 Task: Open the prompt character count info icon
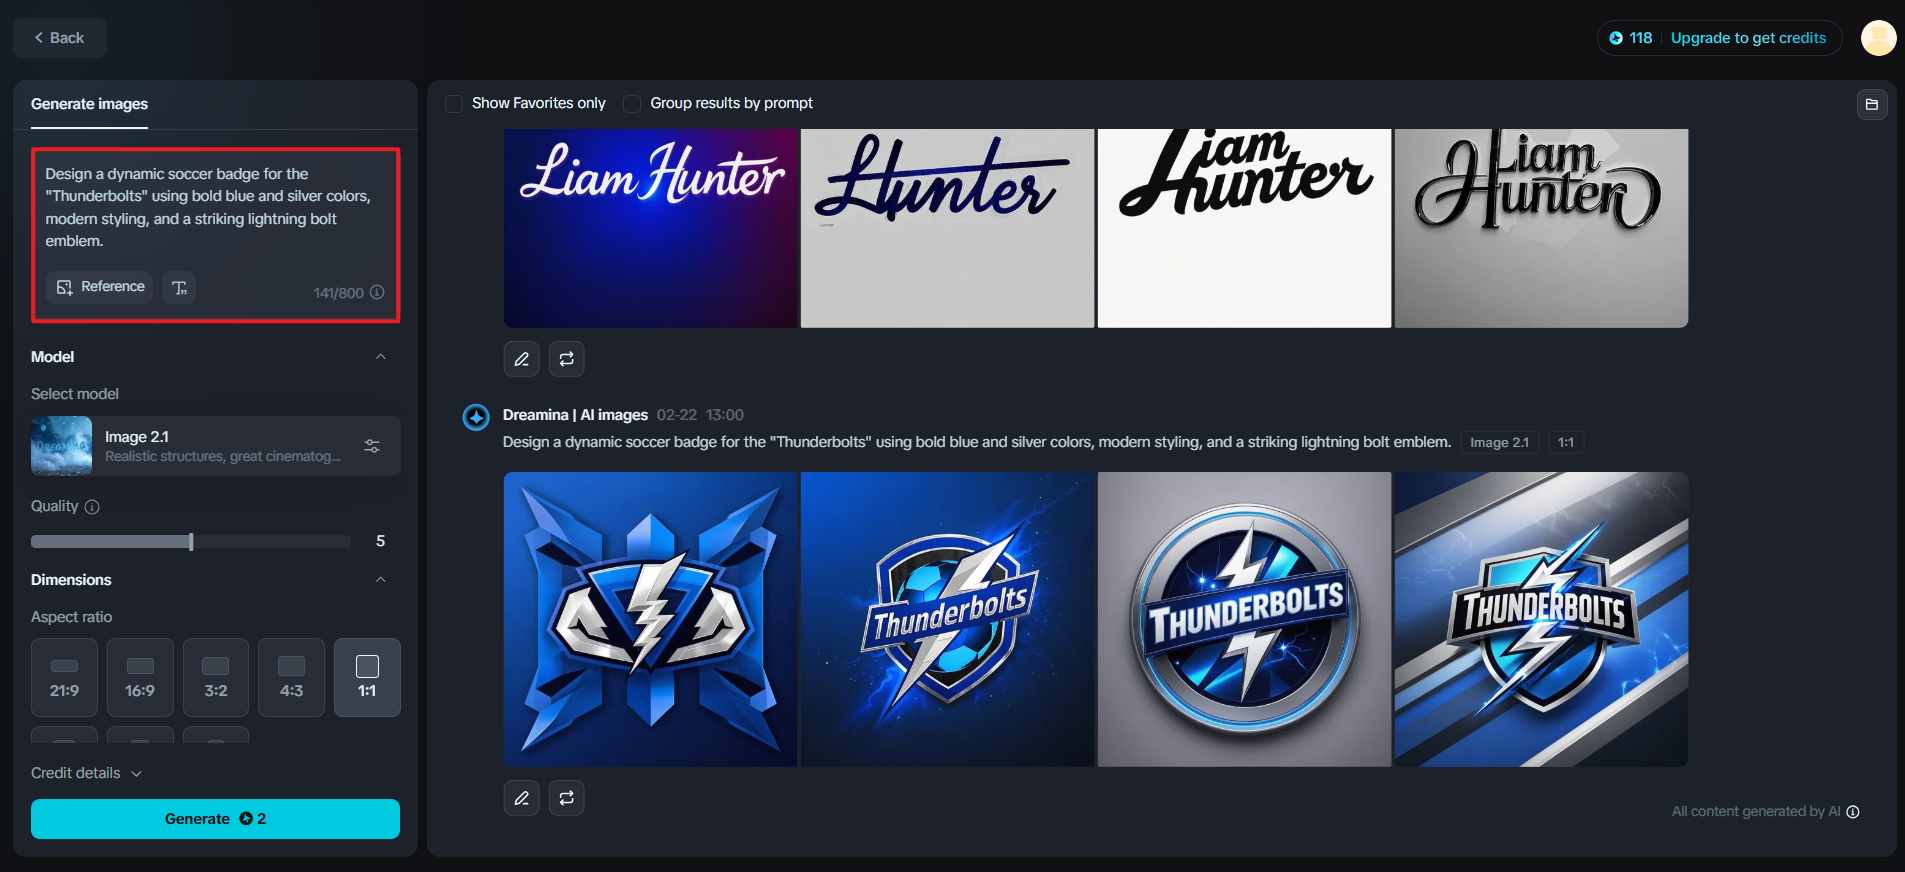pyautogui.click(x=377, y=292)
